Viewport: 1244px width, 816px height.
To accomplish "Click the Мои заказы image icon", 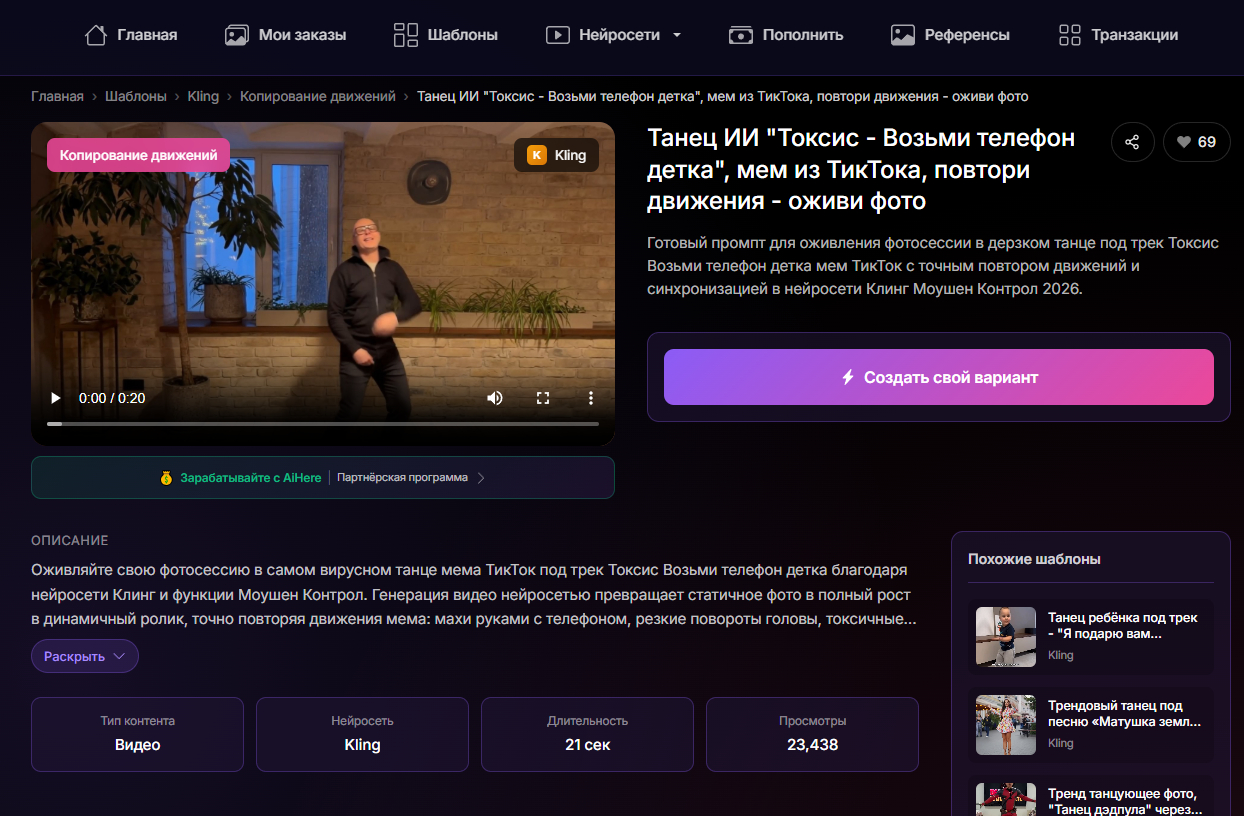I will pyautogui.click(x=237, y=35).
